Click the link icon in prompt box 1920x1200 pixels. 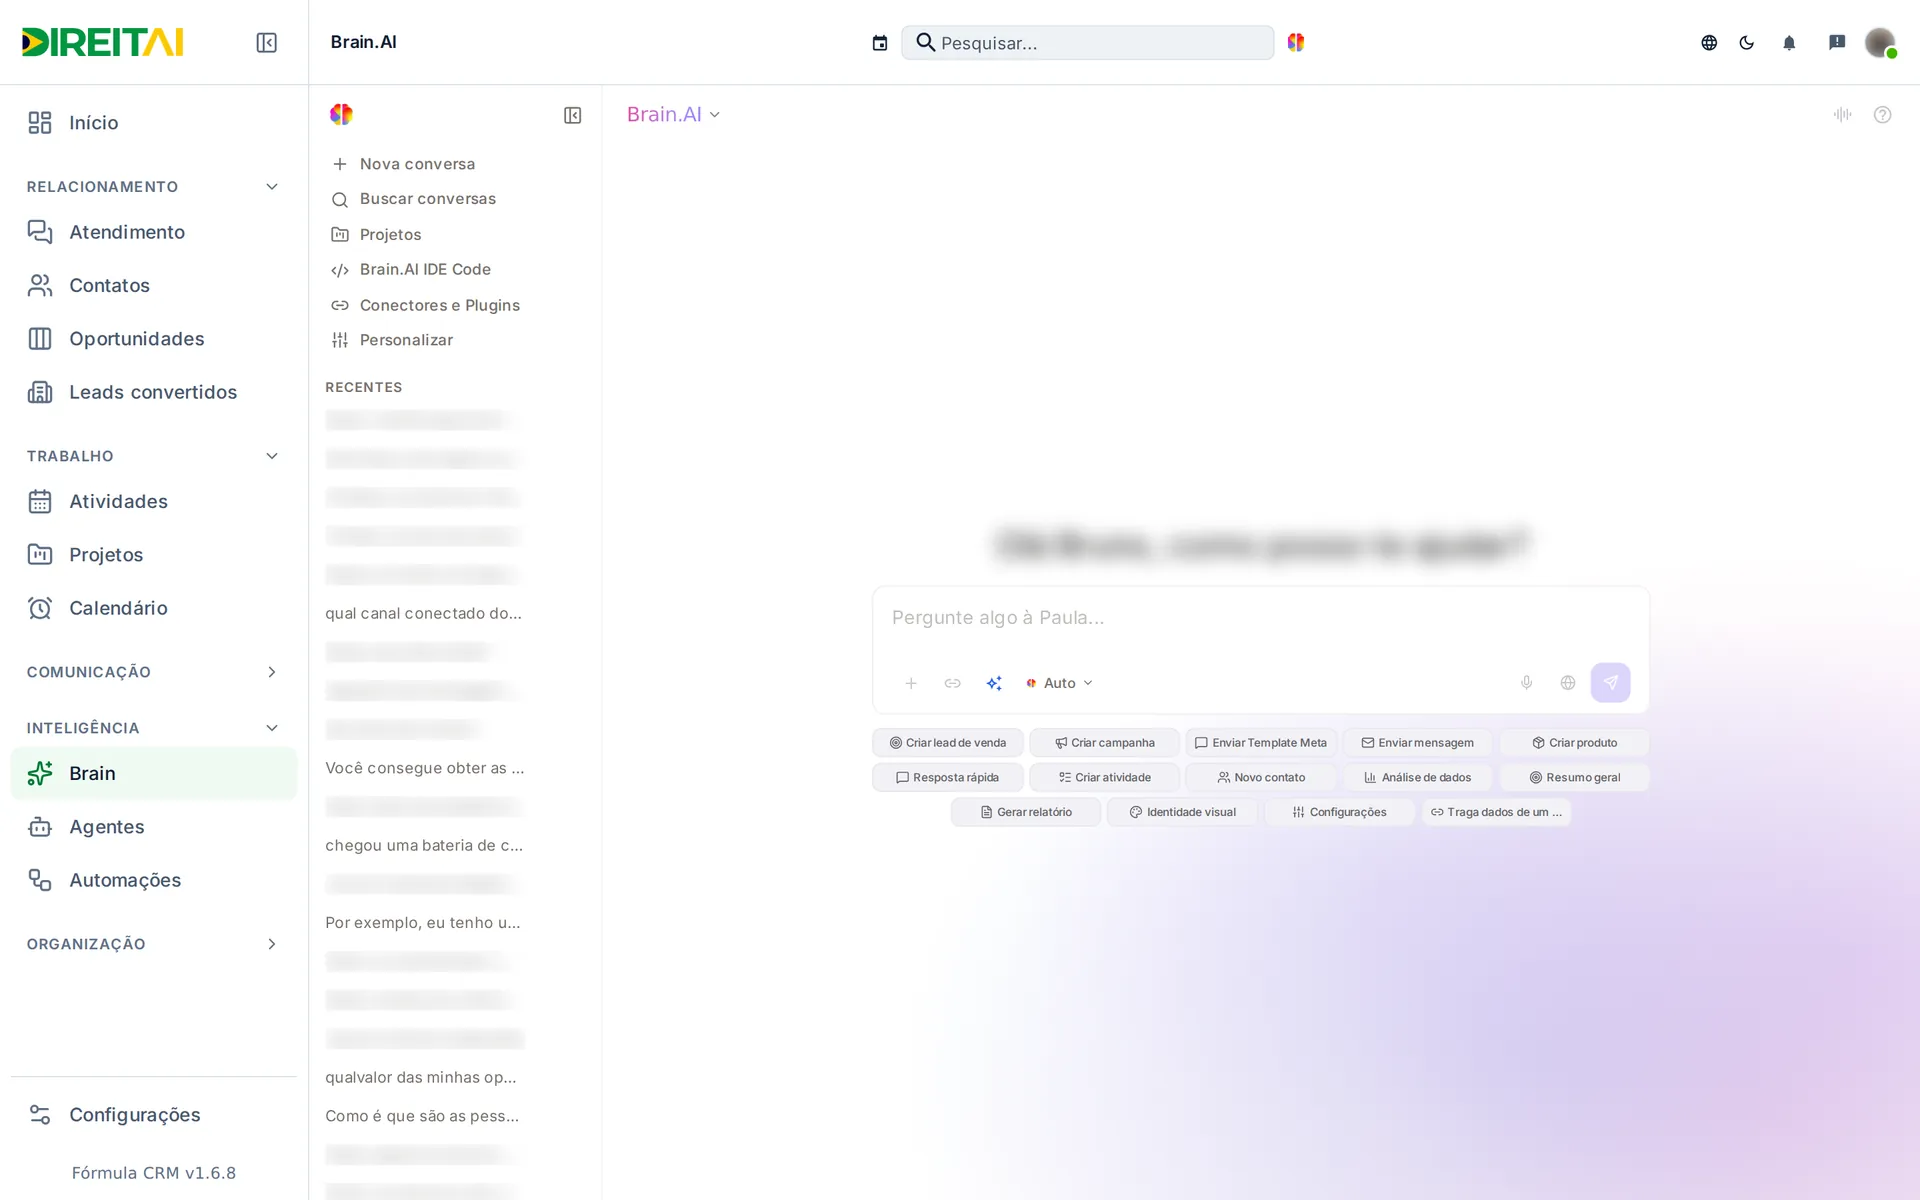952,683
